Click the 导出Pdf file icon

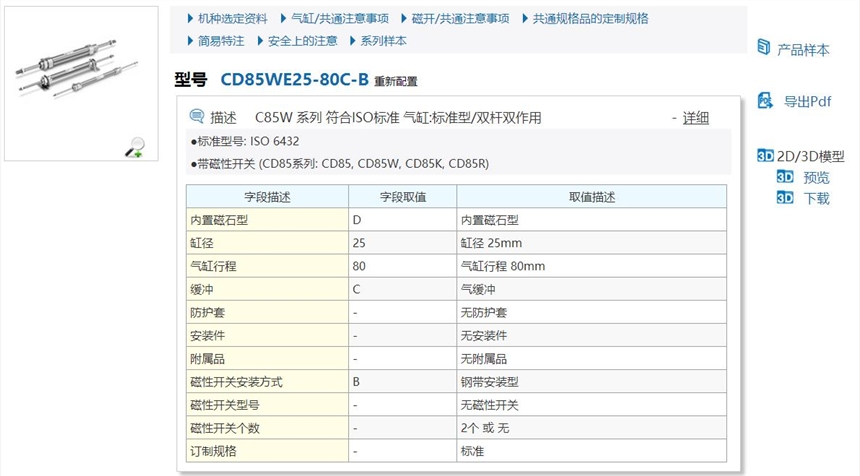pyautogui.click(x=765, y=100)
